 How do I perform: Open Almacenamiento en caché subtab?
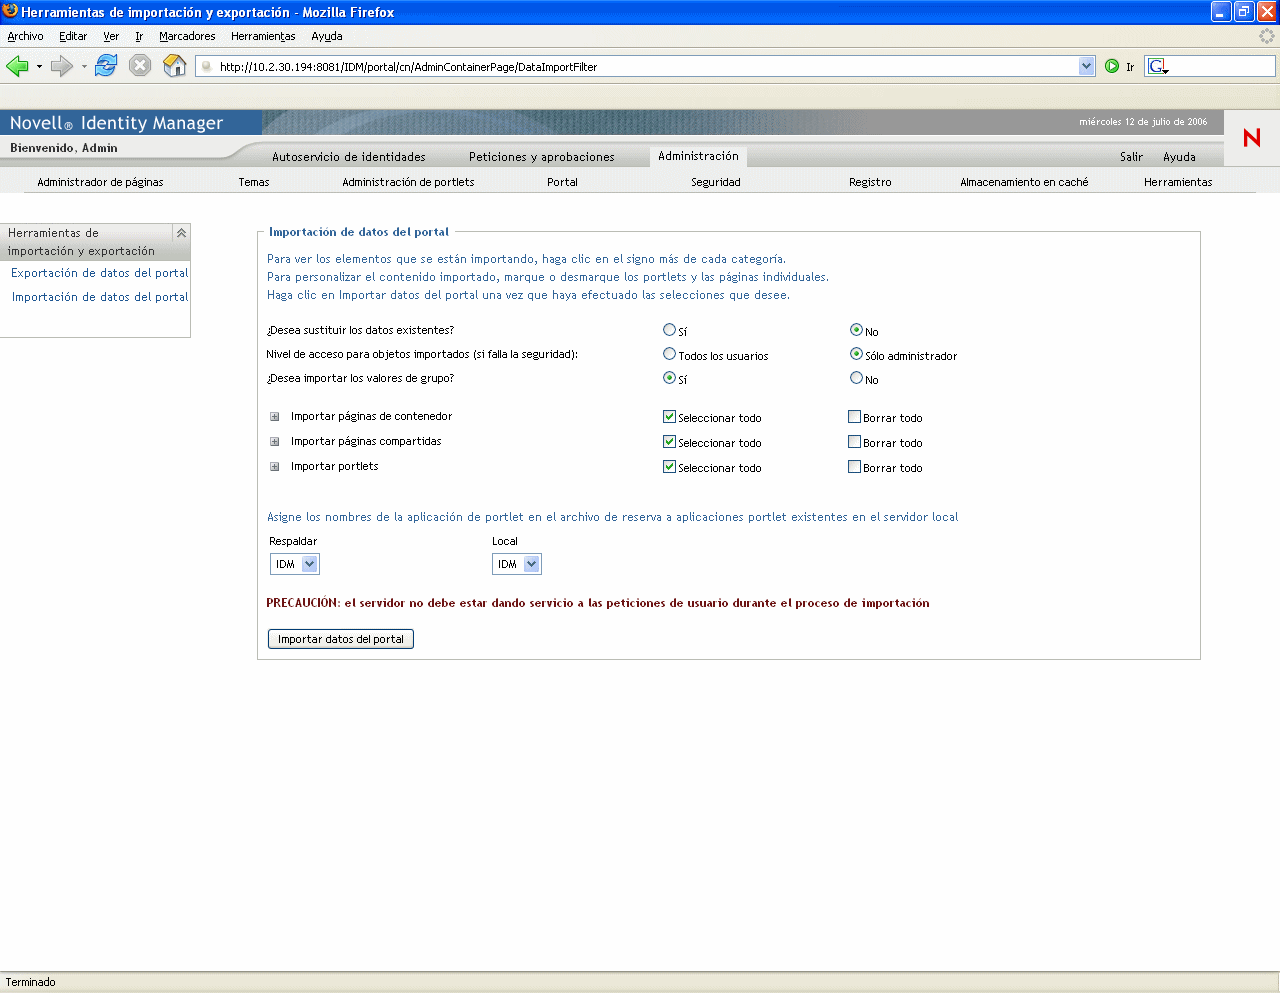tap(1024, 182)
